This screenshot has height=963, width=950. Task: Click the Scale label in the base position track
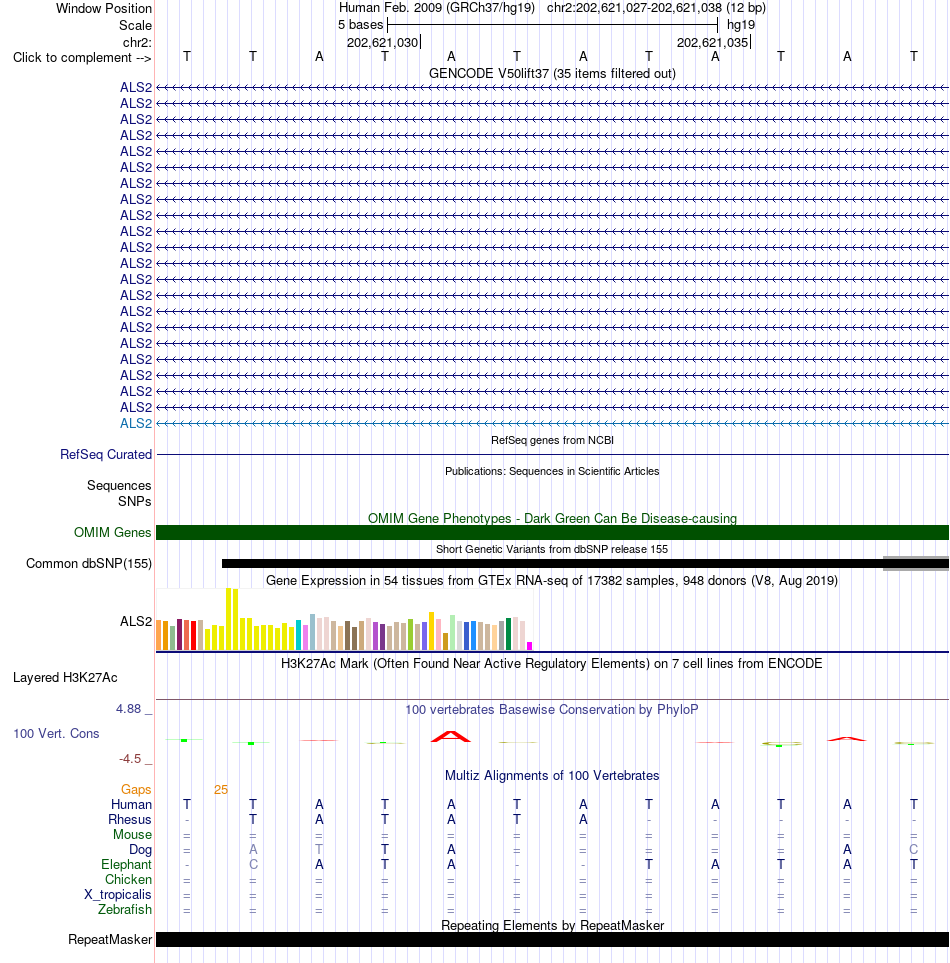click(x=135, y=26)
